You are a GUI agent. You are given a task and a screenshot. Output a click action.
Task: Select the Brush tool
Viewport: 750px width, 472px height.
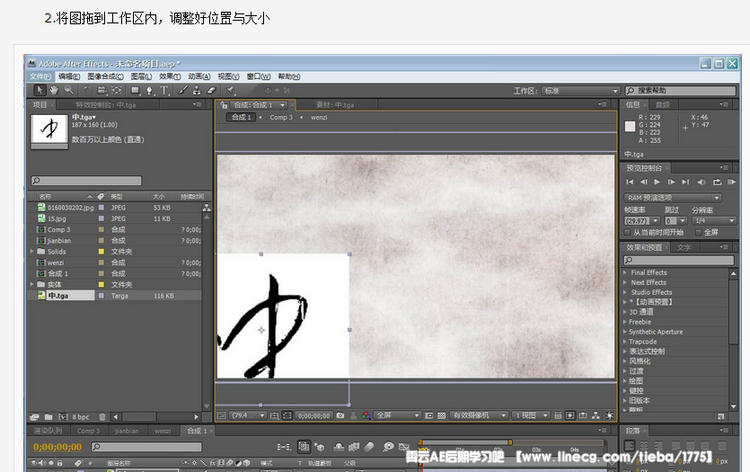[x=183, y=90]
